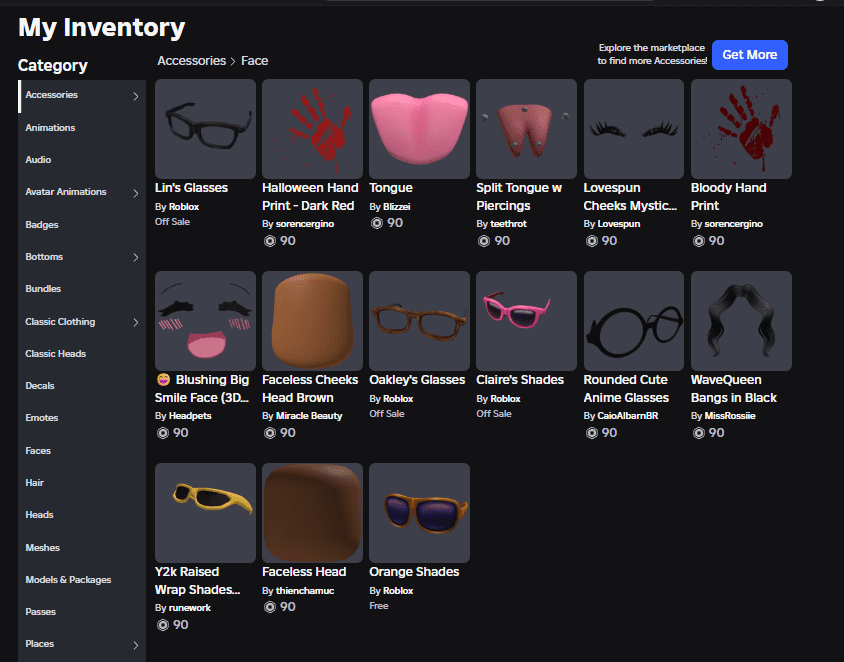The height and width of the screenshot is (662, 844).
Task: Click the Lovespun Cheeks eyelashes image
Action: (633, 129)
